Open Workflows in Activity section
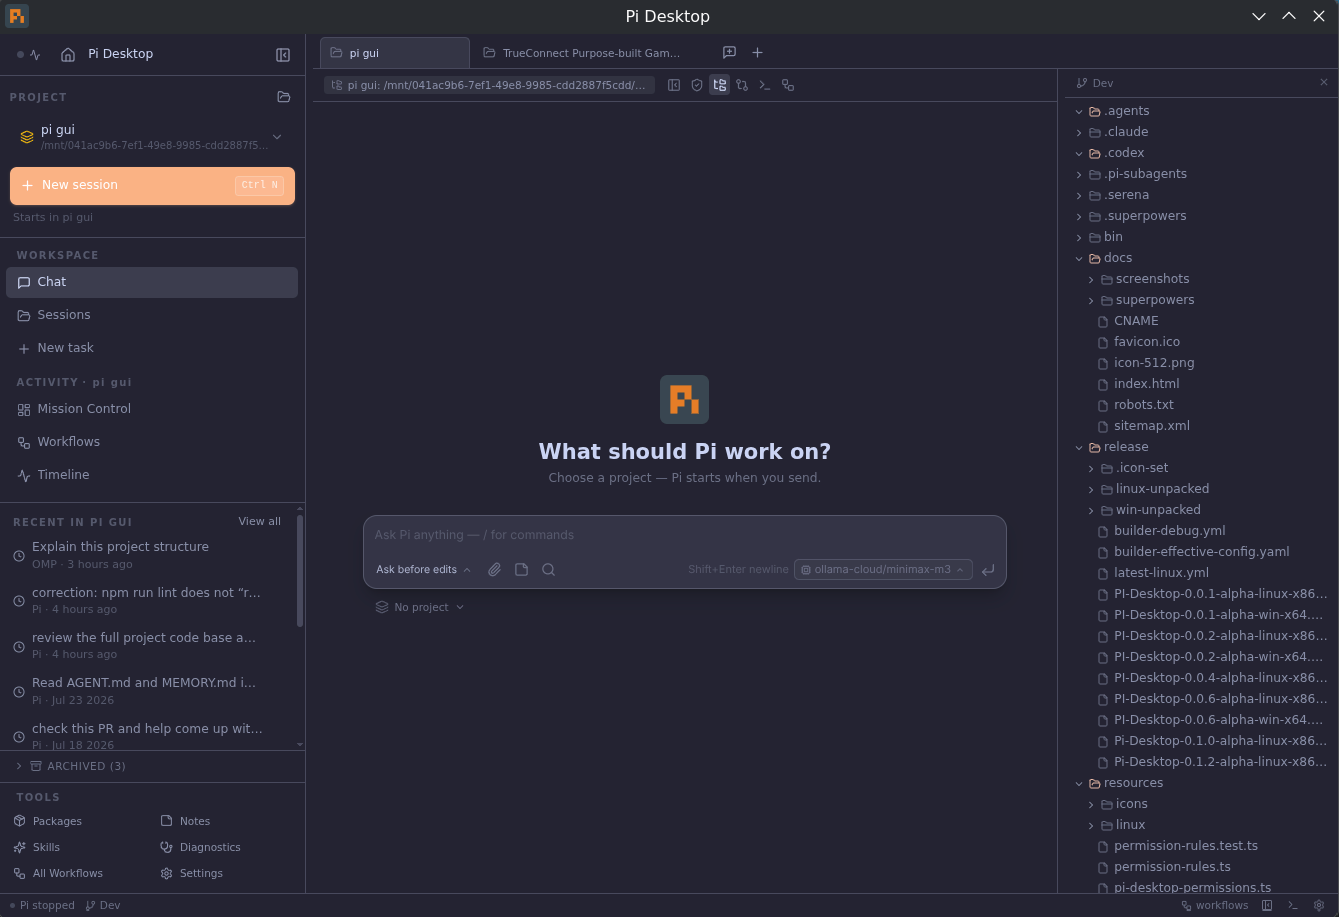 click(x=152, y=442)
